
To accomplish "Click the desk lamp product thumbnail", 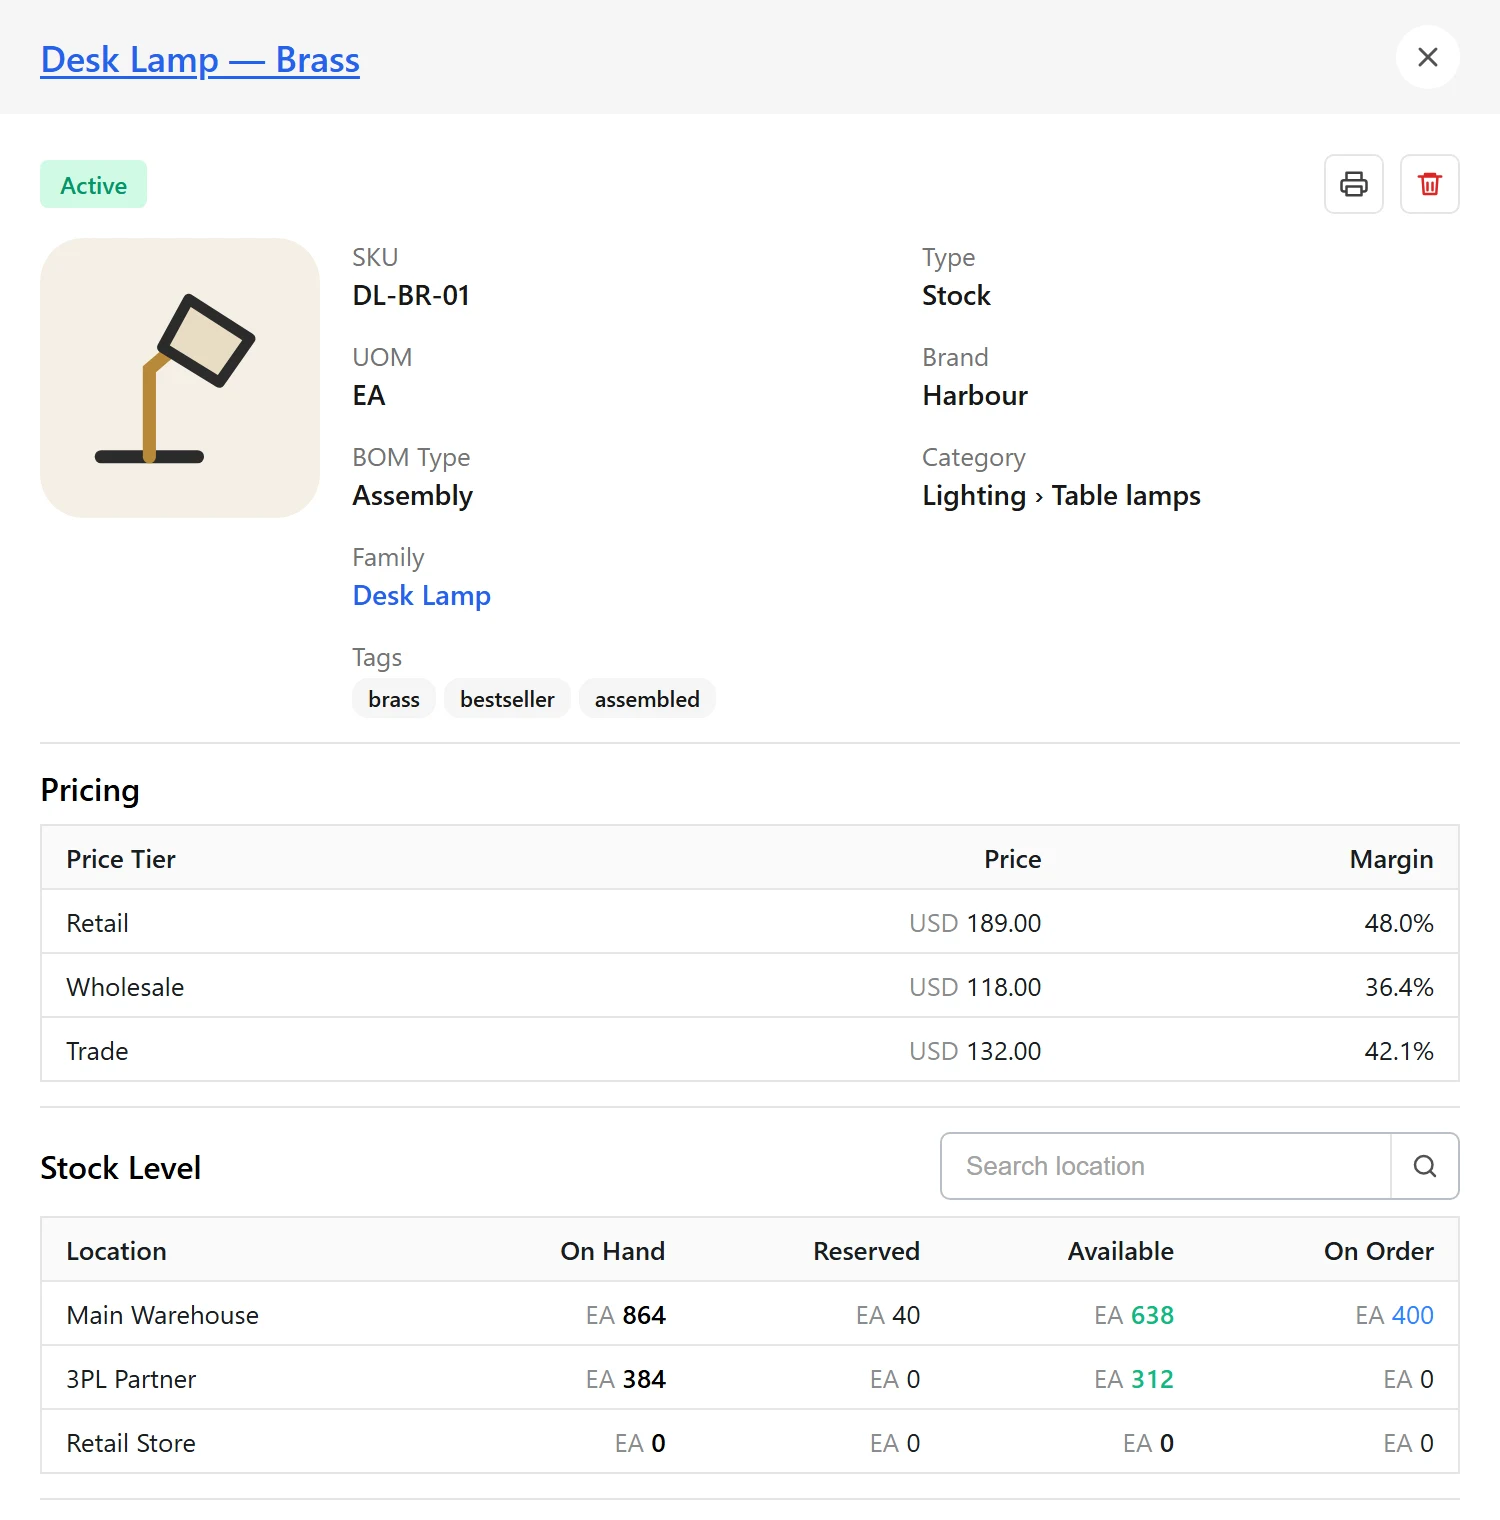I will tap(180, 378).
